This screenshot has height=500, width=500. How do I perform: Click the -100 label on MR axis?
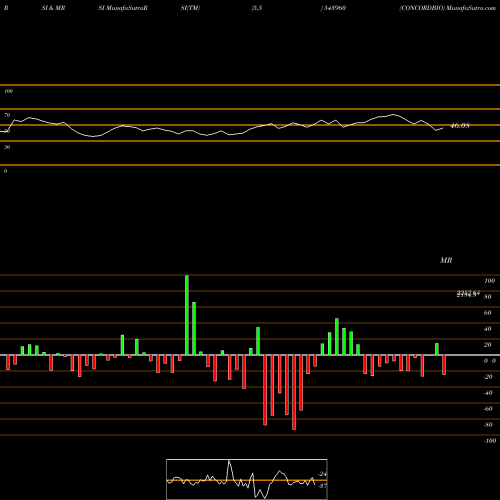[x=490, y=441]
